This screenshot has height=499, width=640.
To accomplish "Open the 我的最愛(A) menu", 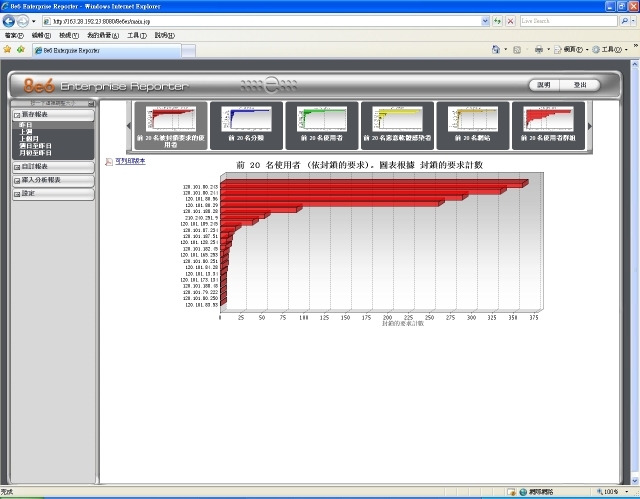I will pyautogui.click(x=103, y=35).
